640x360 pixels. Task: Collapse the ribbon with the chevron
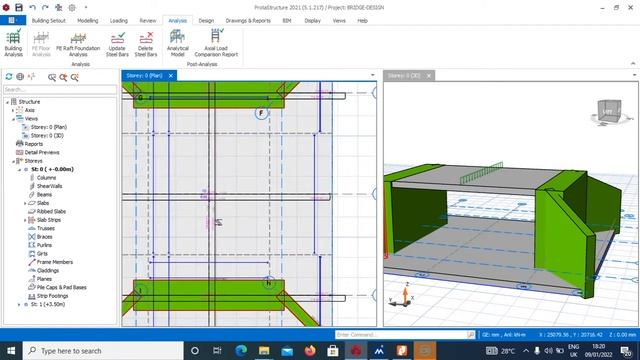point(633,63)
